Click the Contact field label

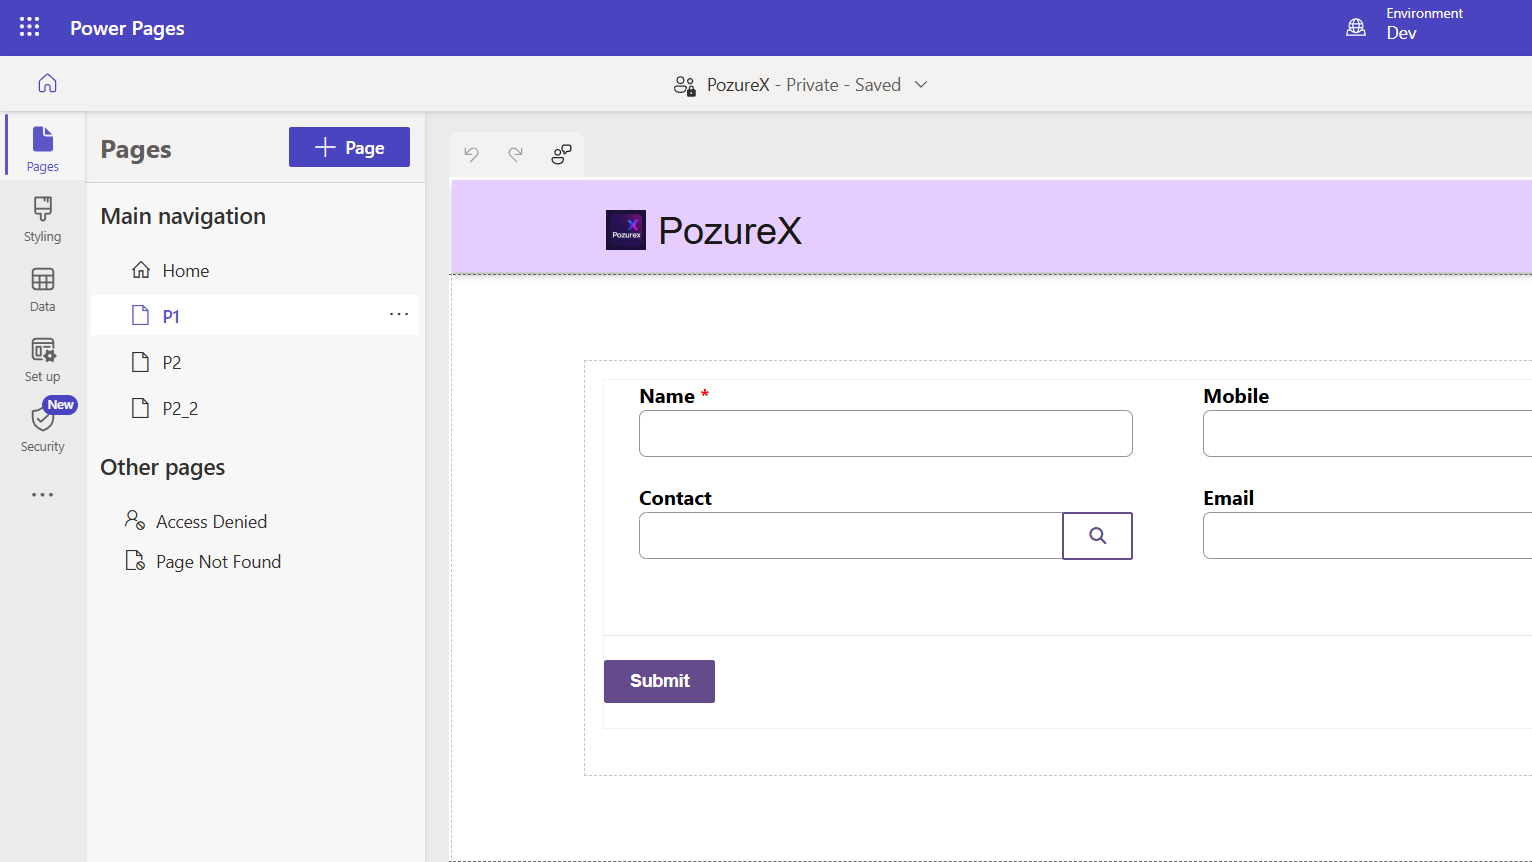point(675,498)
